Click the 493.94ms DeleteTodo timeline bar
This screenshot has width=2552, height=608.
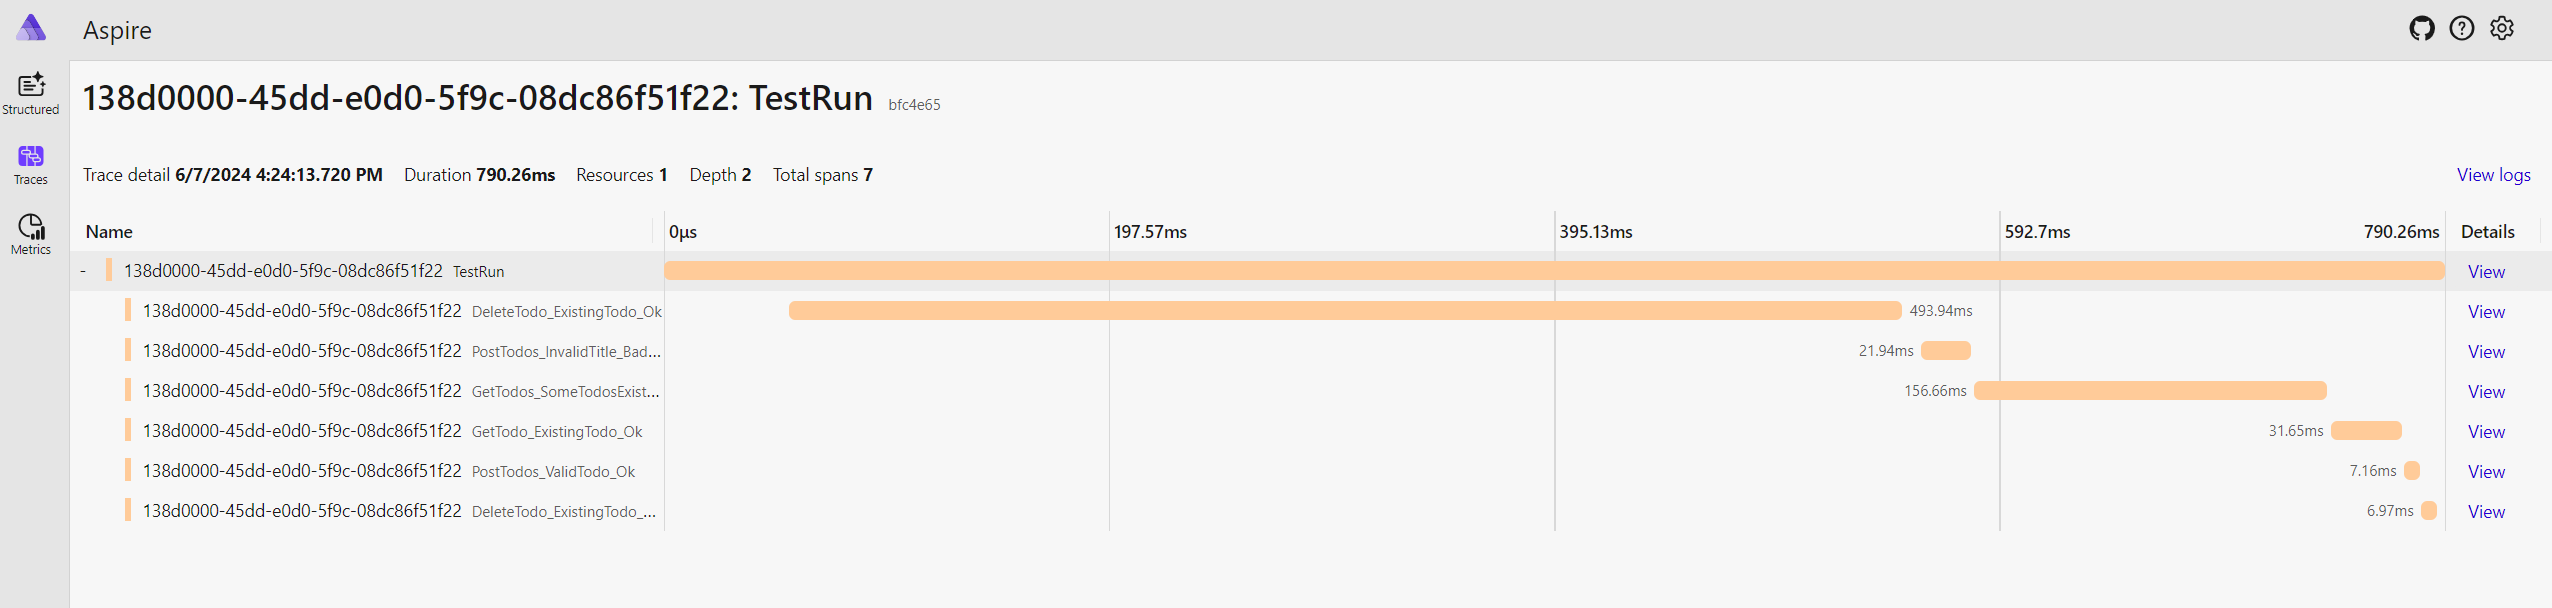[x=1345, y=311]
